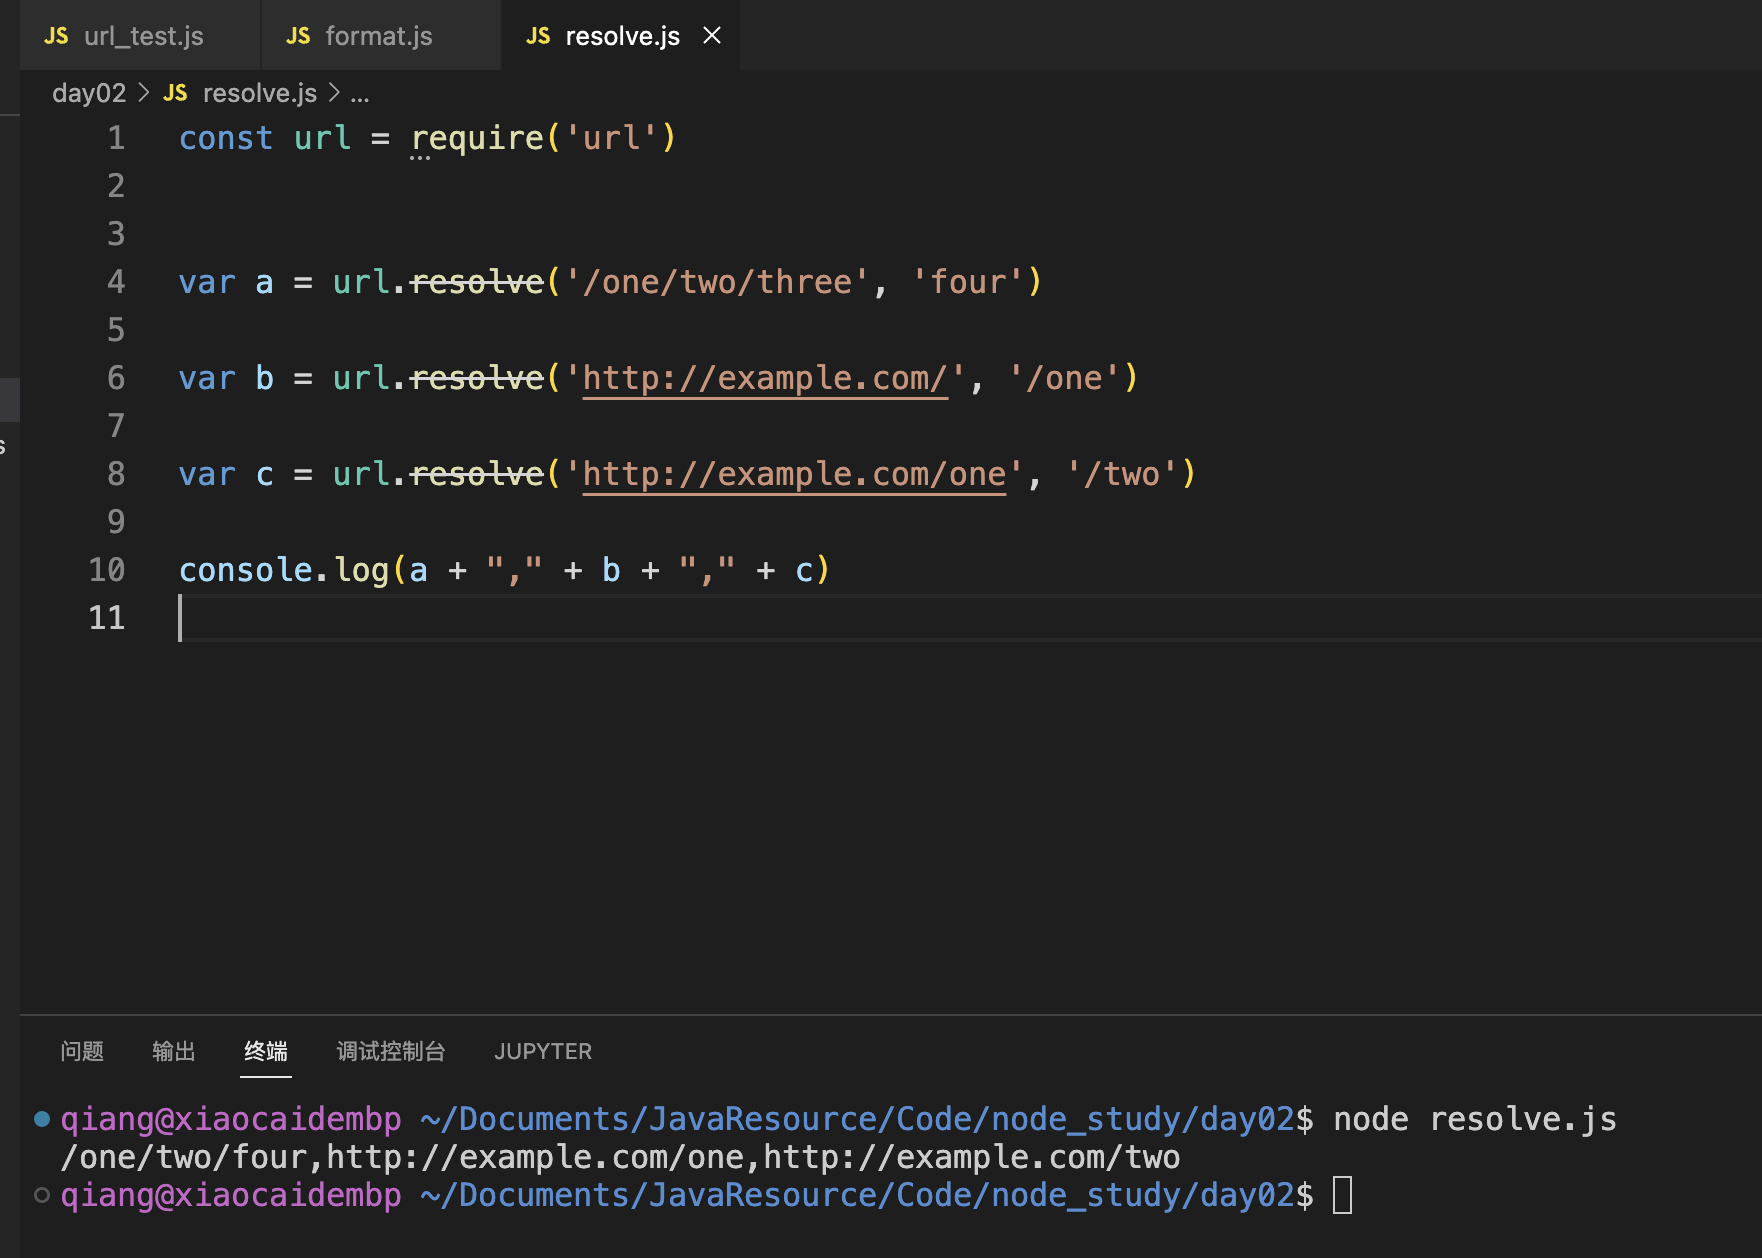Click the JS icon on format.js tab
The height and width of the screenshot is (1258, 1762).
click(298, 36)
